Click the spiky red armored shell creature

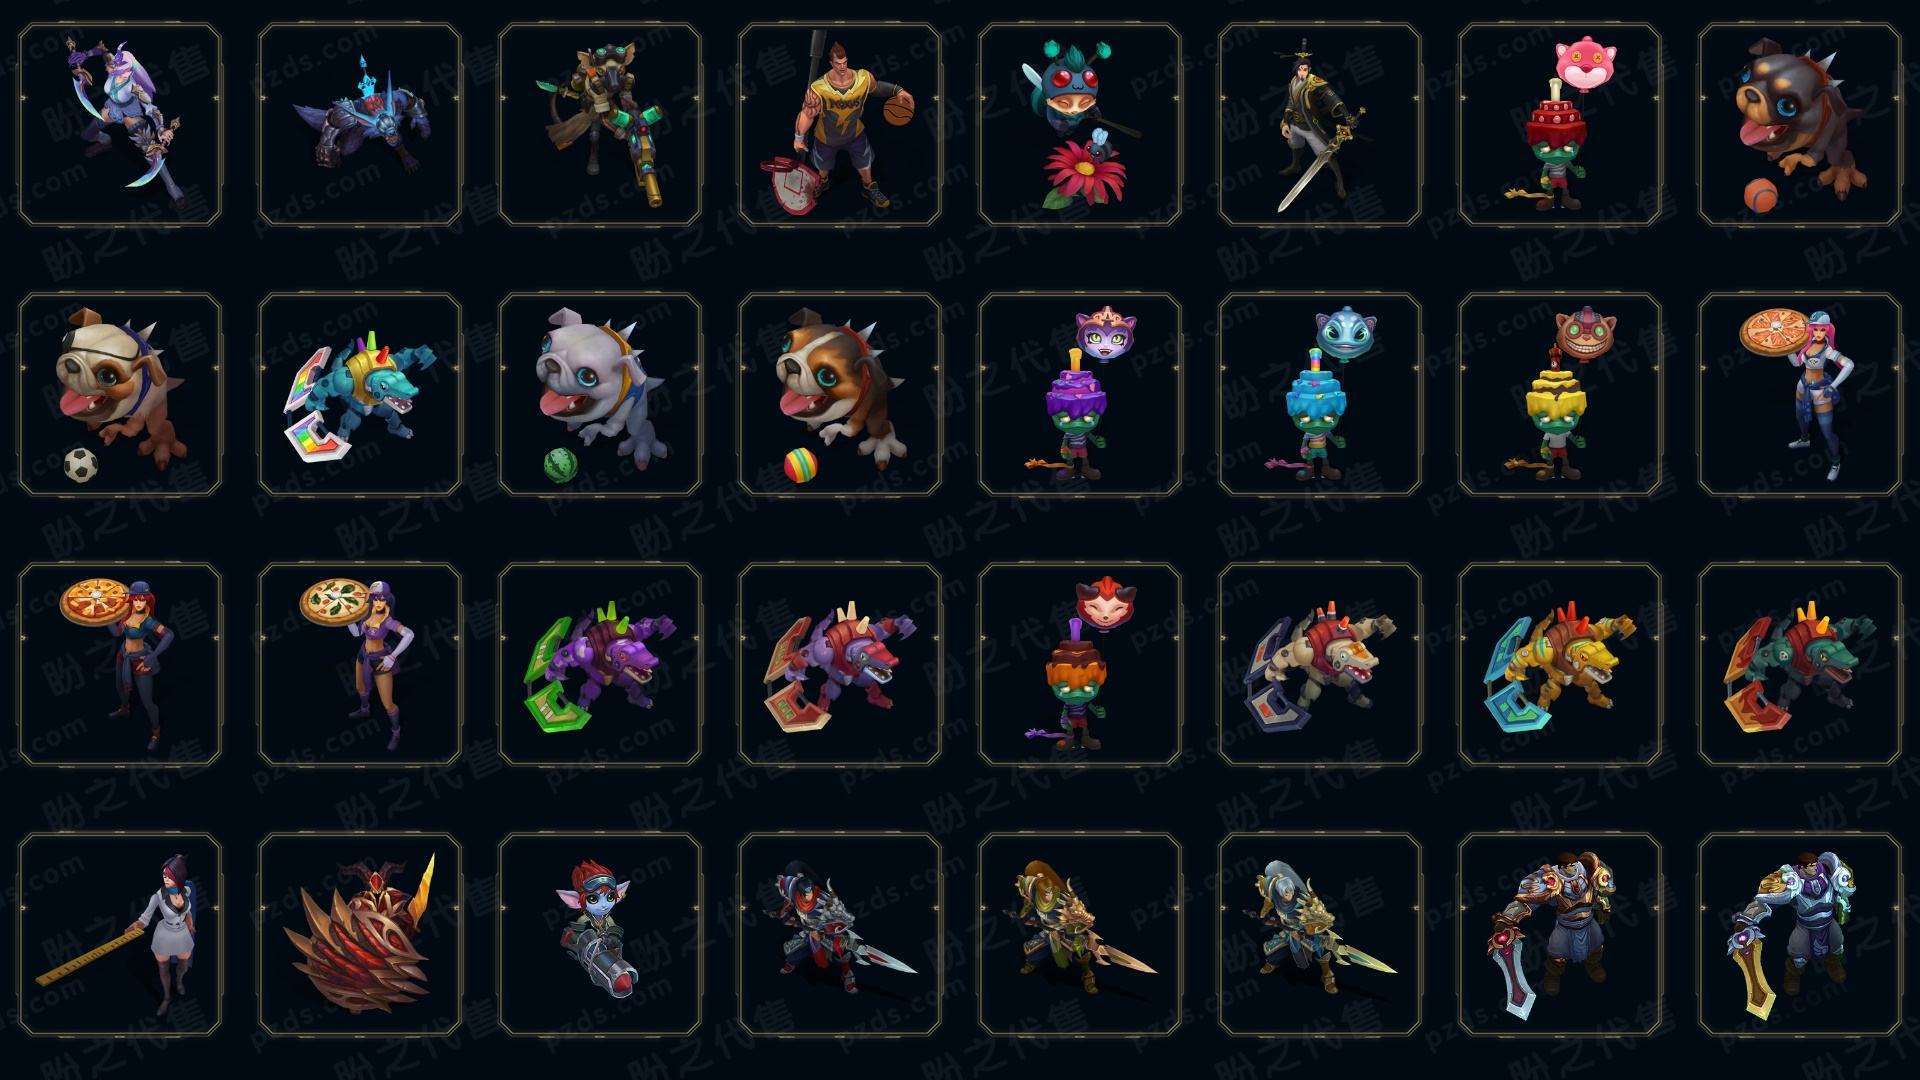(x=359, y=934)
